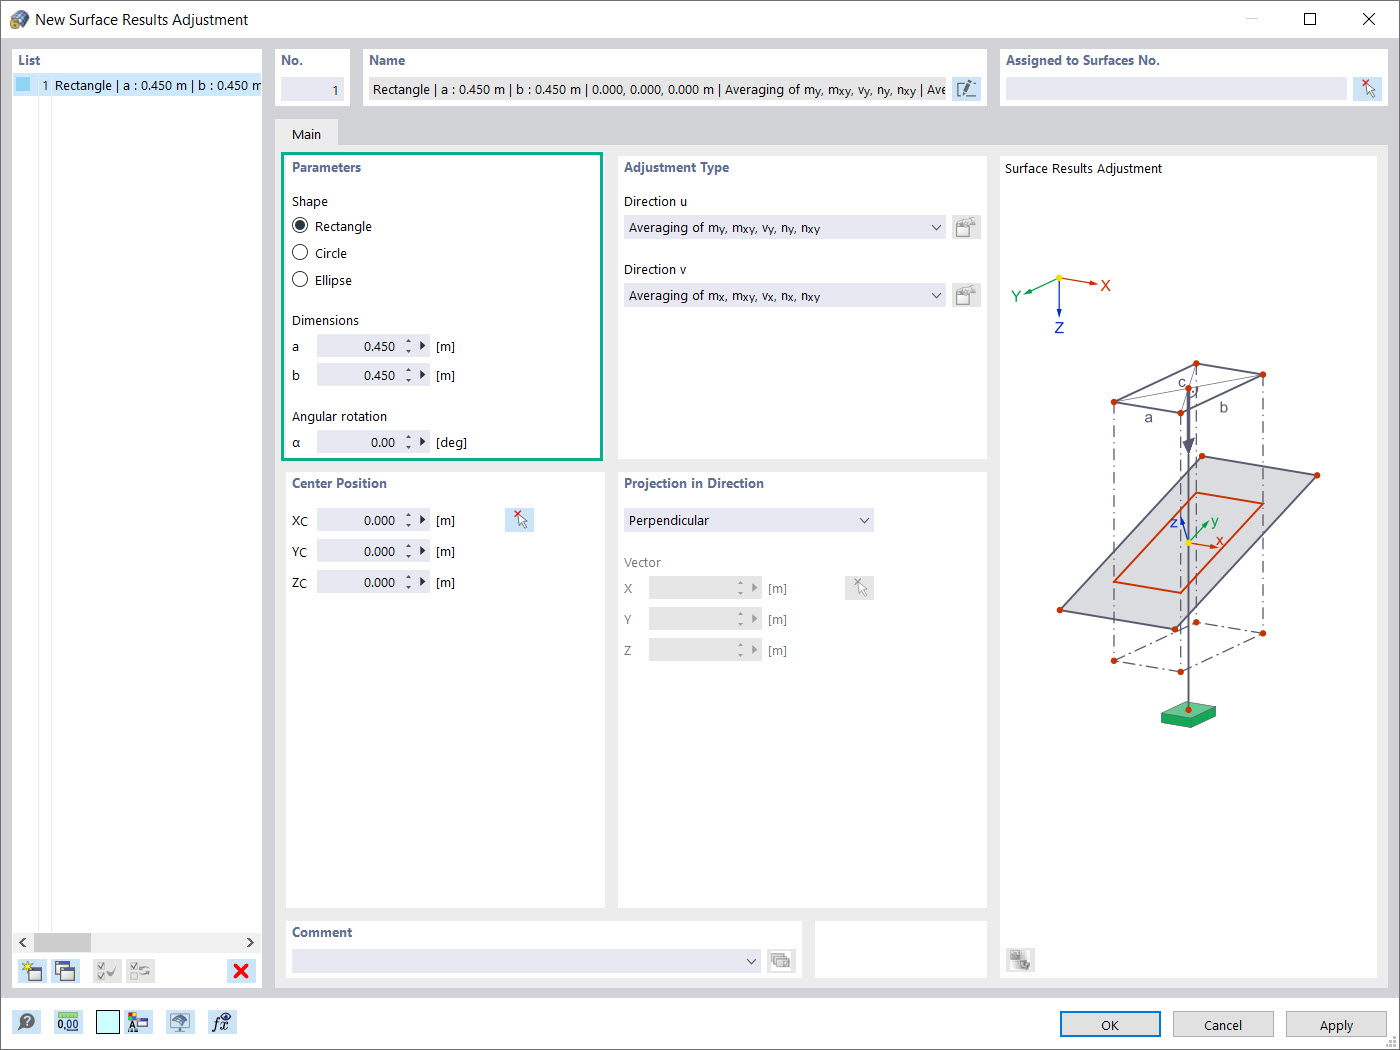The width and height of the screenshot is (1400, 1050).
Task: Open the Comment dropdown
Action: (526, 961)
